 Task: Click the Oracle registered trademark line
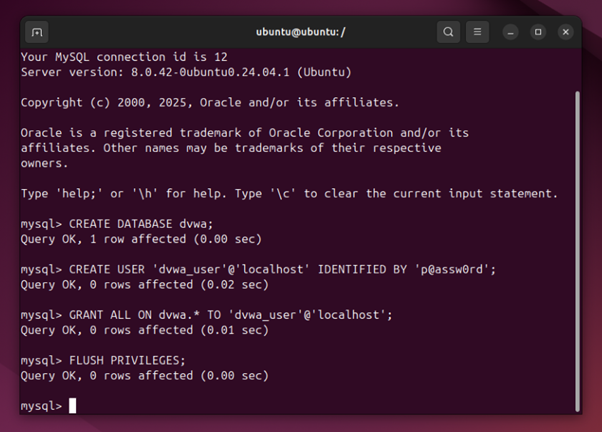[245, 133]
